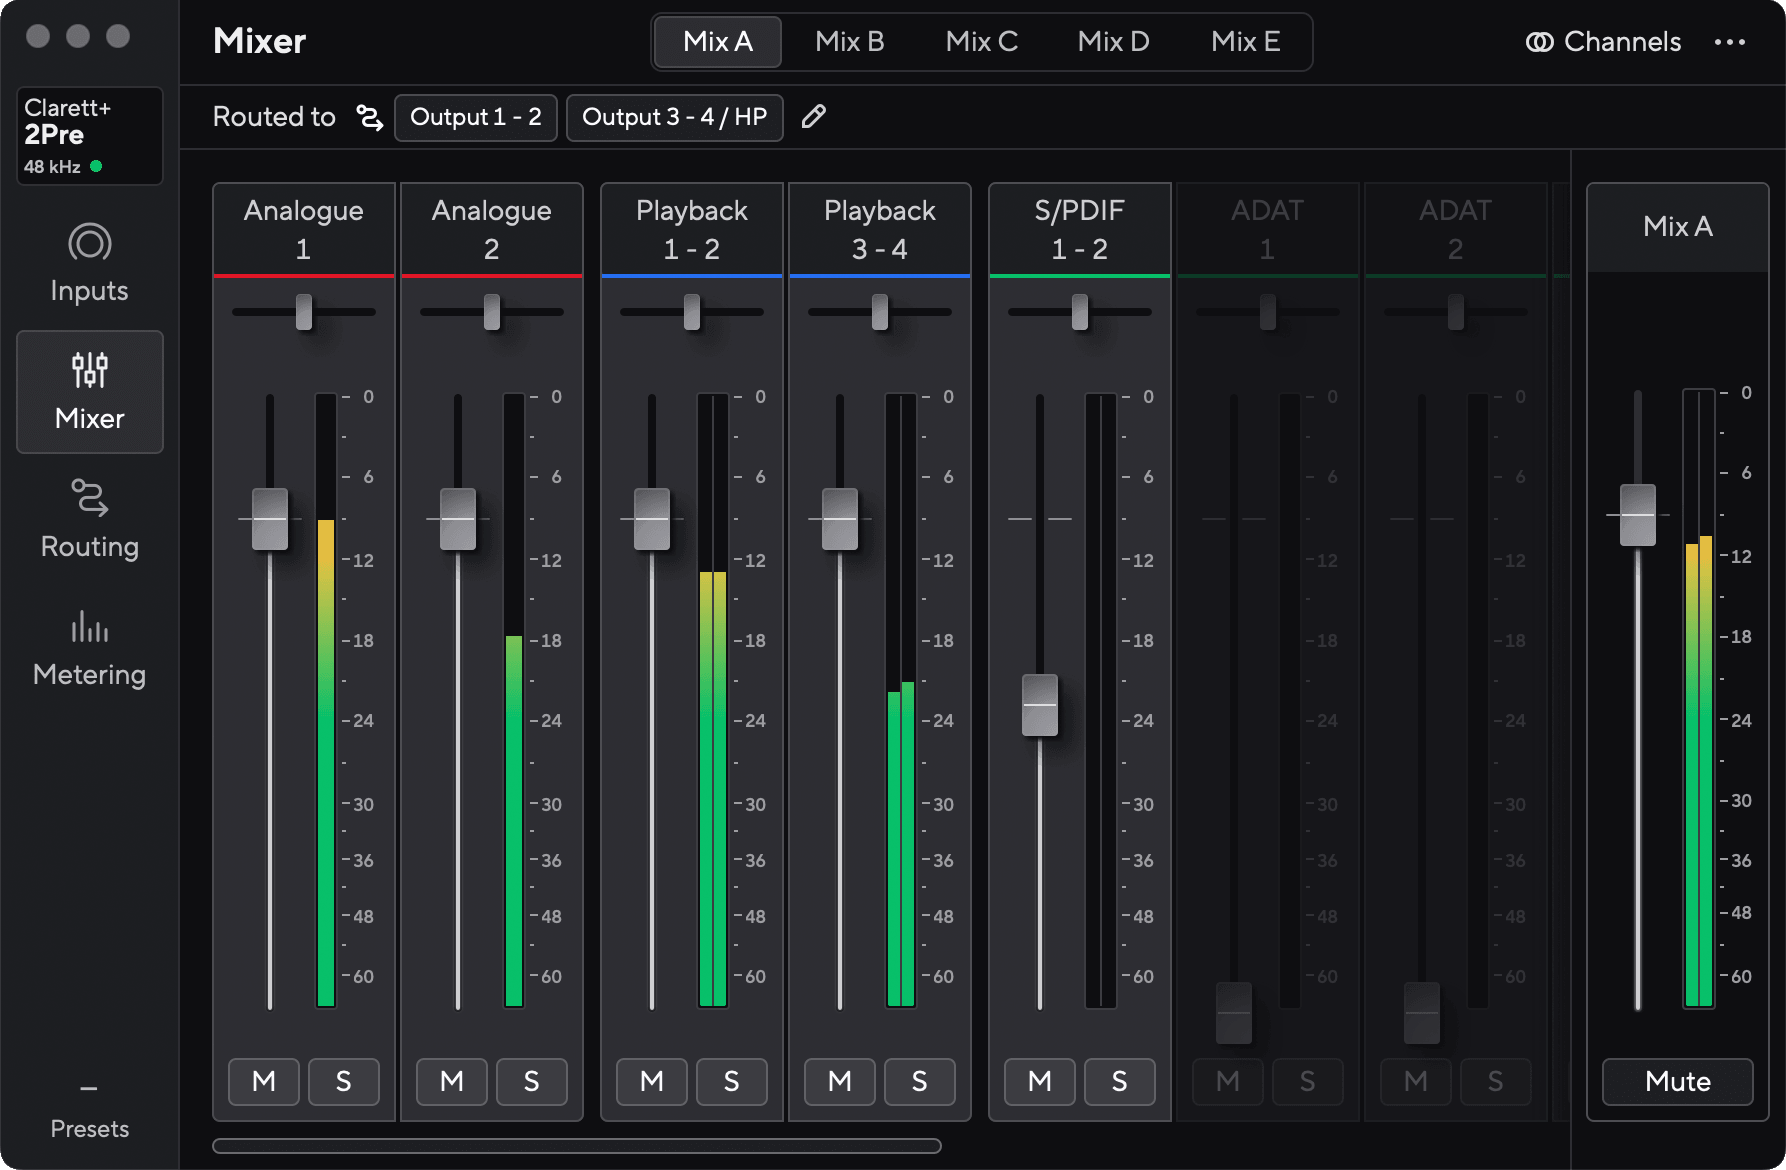The width and height of the screenshot is (1786, 1170).
Task: Click the Playback 3 - 4 pan slider knob
Action: pos(880,312)
